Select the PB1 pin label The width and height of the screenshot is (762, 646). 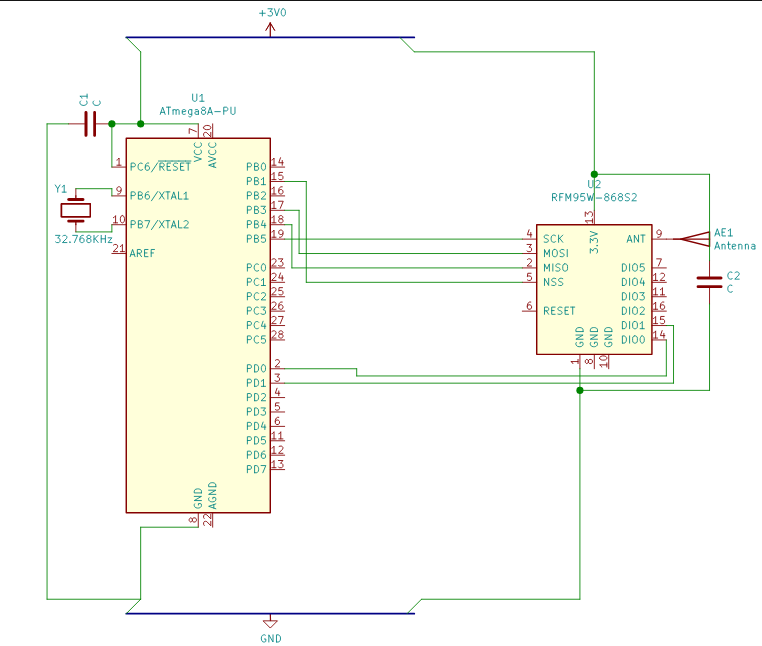click(x=256, y=181)
